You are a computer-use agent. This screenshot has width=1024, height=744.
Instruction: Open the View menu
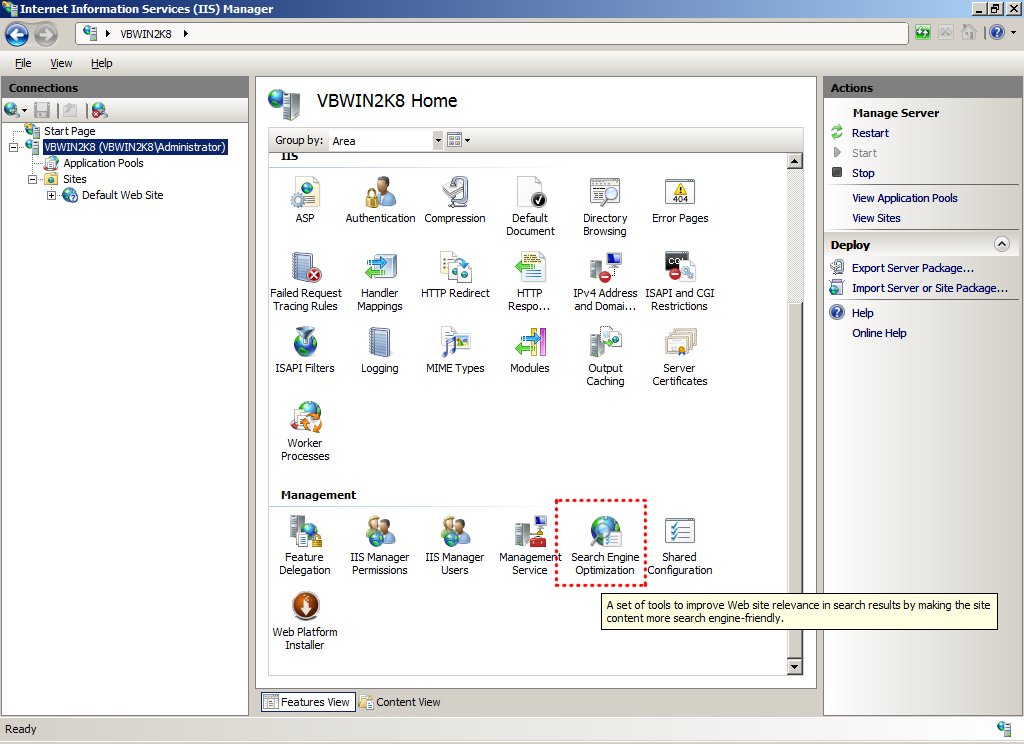coord(61,63)
